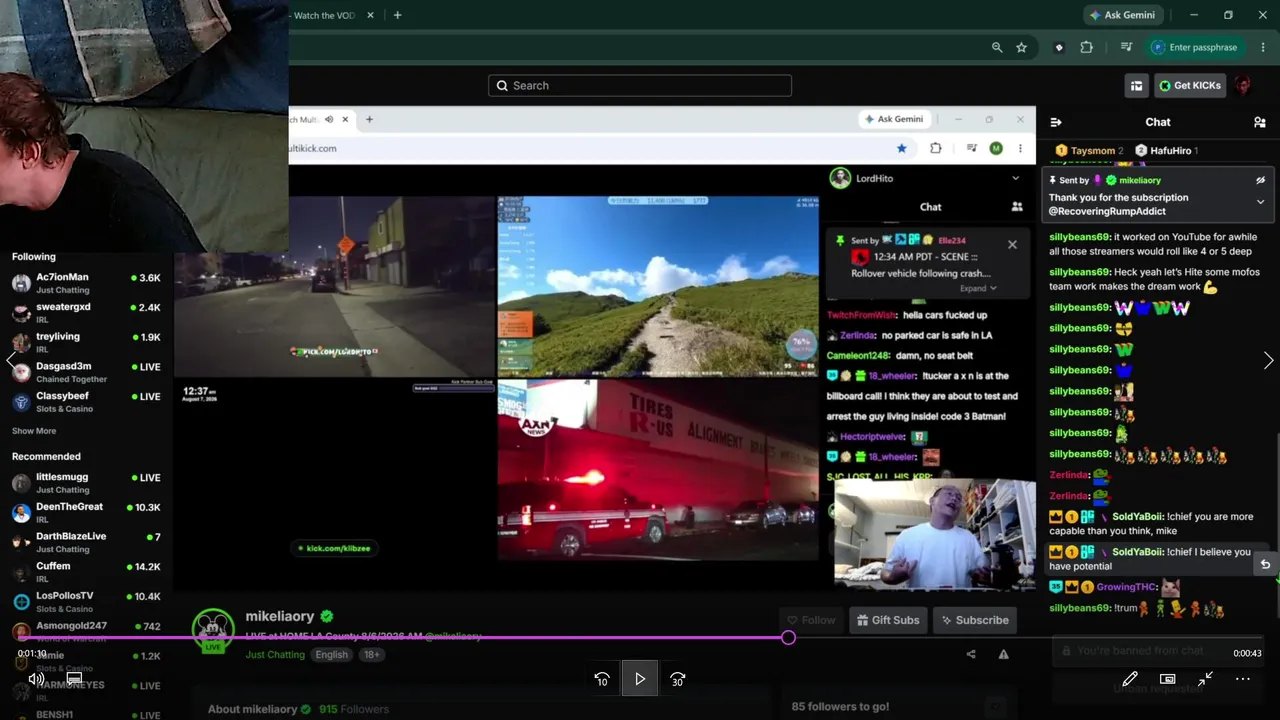The image size is (1280, 720).
Task: Open sweatergxd channel from sidebar
Action: pos(86,313)
